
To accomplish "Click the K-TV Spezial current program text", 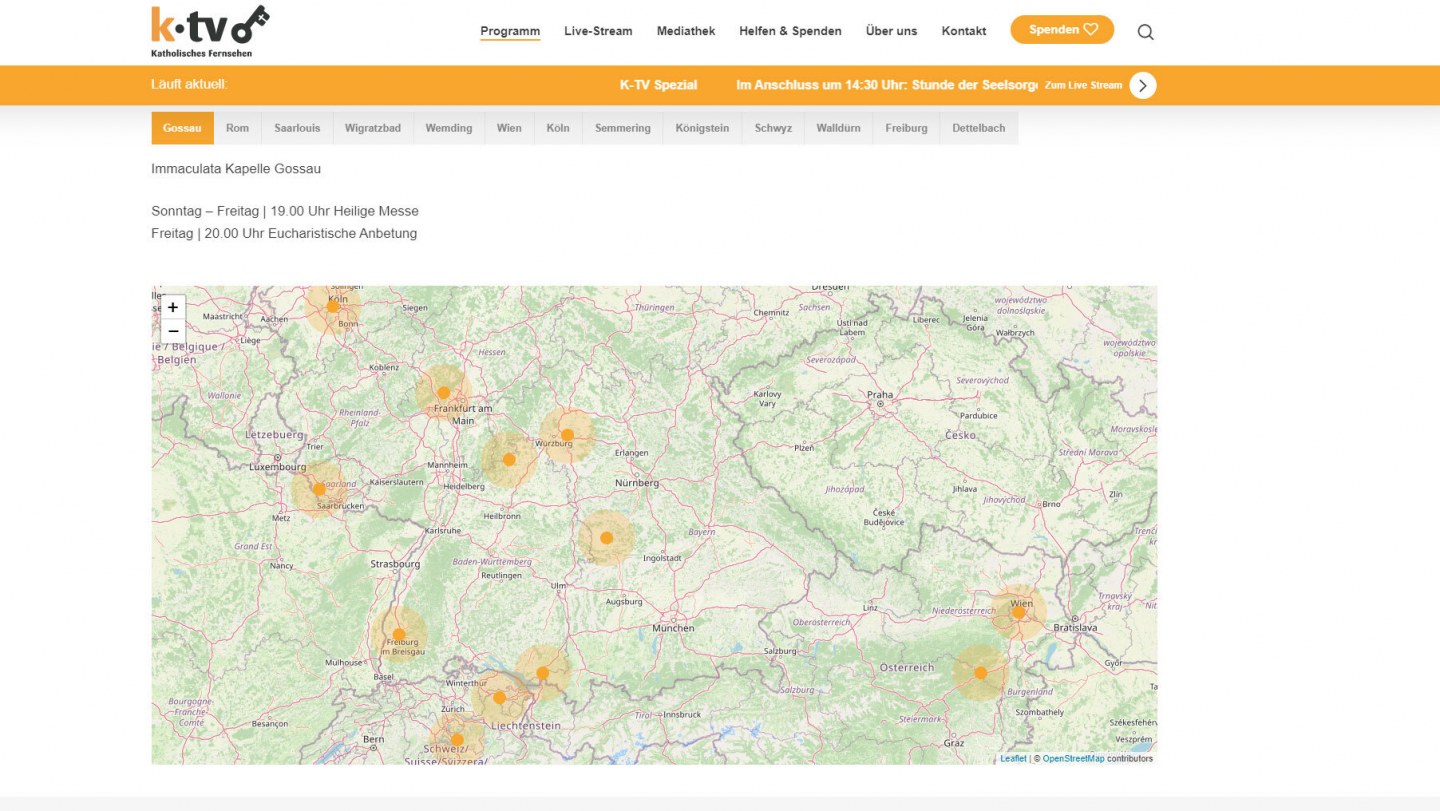I will tap(658, 85).
